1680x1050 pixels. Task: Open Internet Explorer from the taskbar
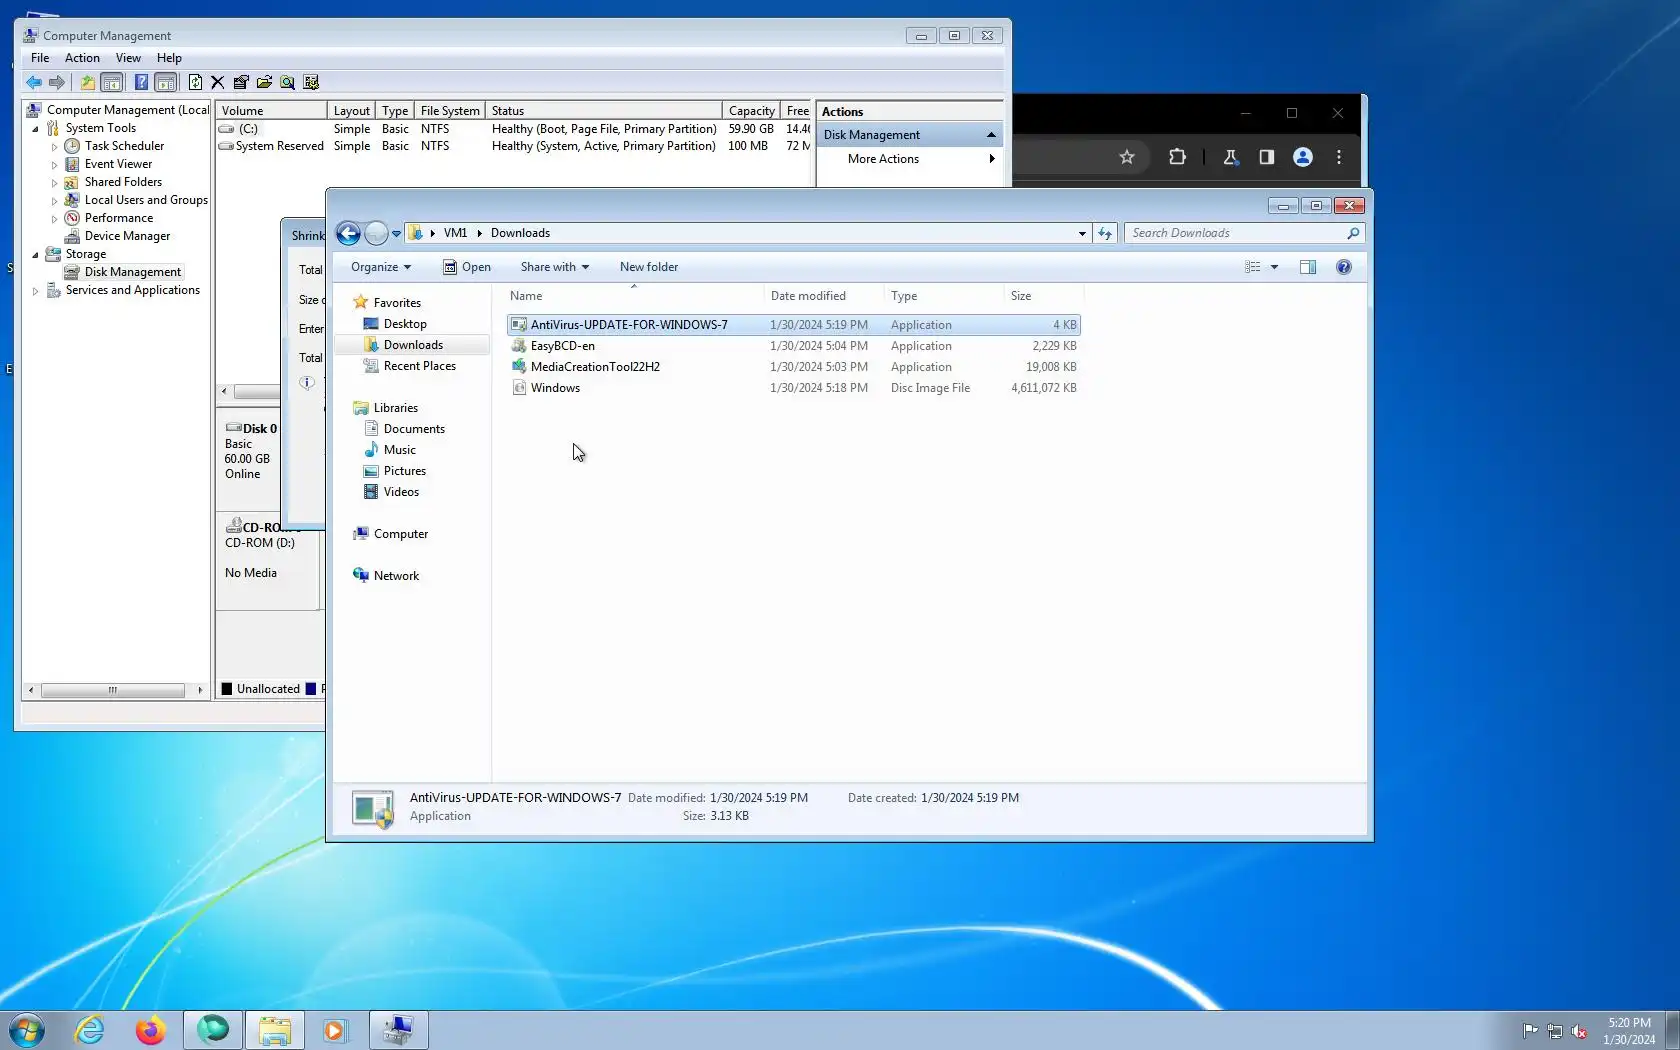click(90, 1030)
